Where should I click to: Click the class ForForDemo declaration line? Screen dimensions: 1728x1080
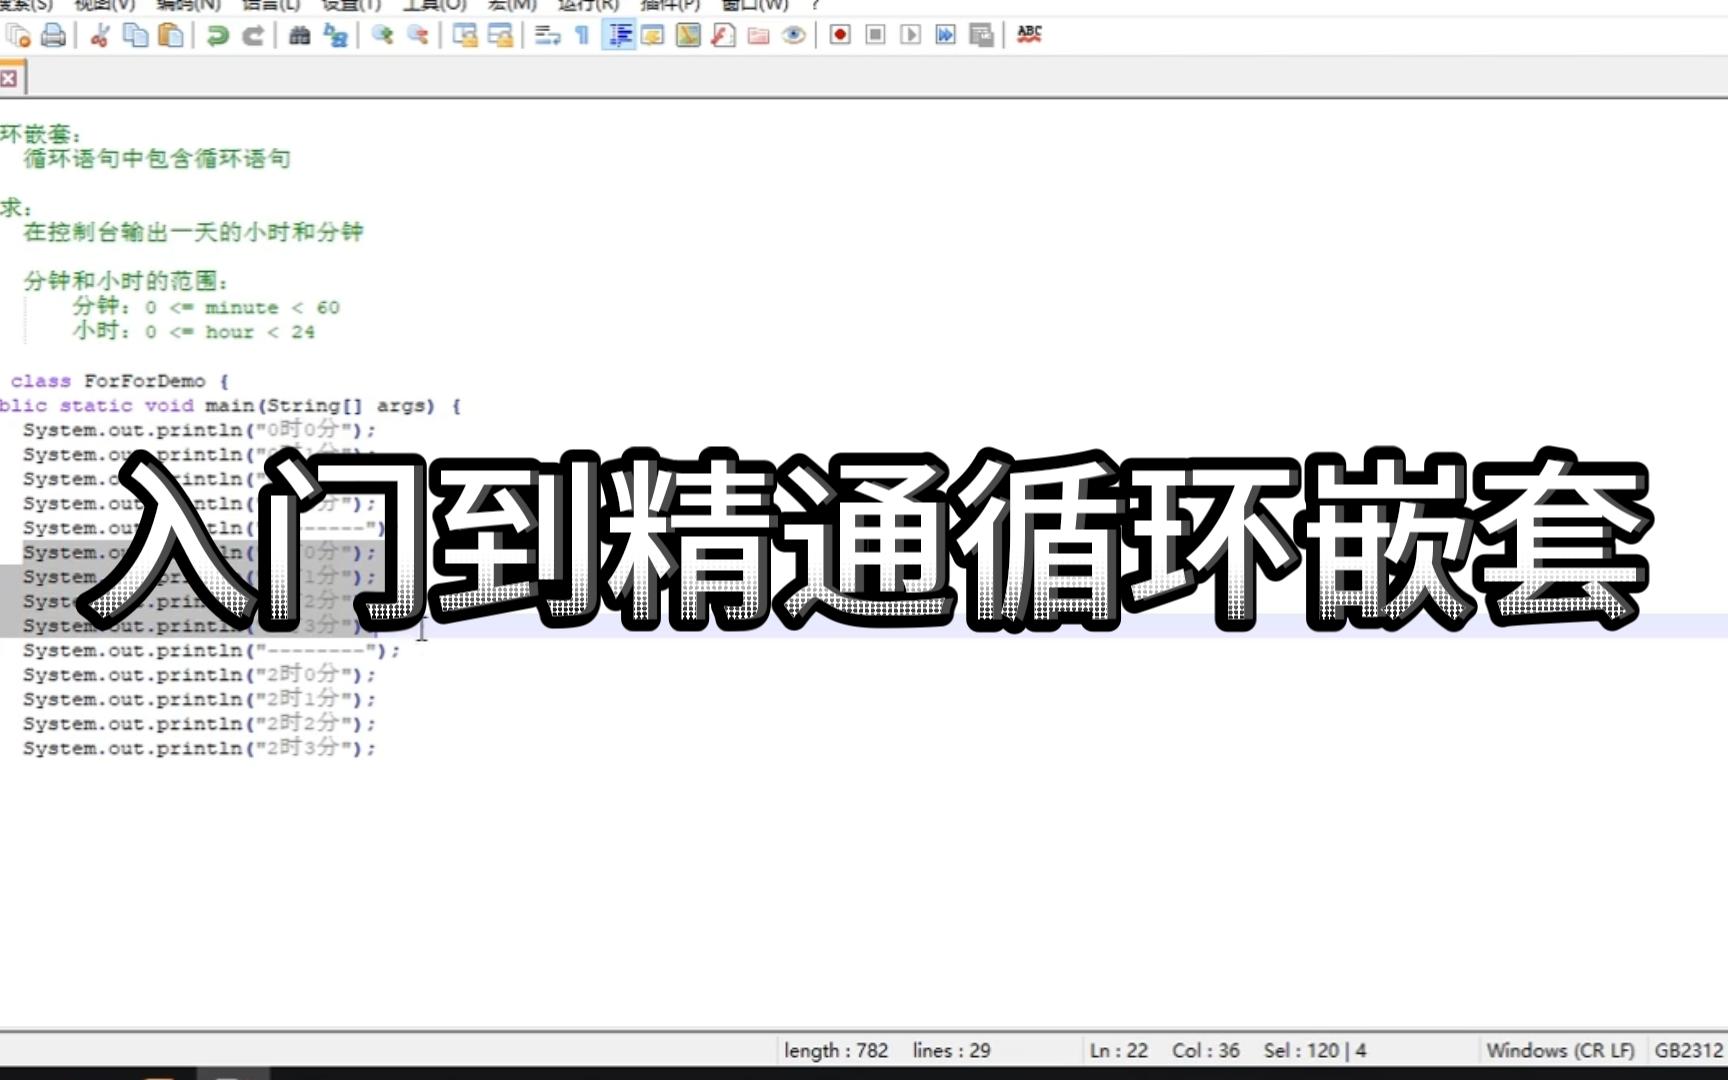pyautogui.click(x=119, y=381)
